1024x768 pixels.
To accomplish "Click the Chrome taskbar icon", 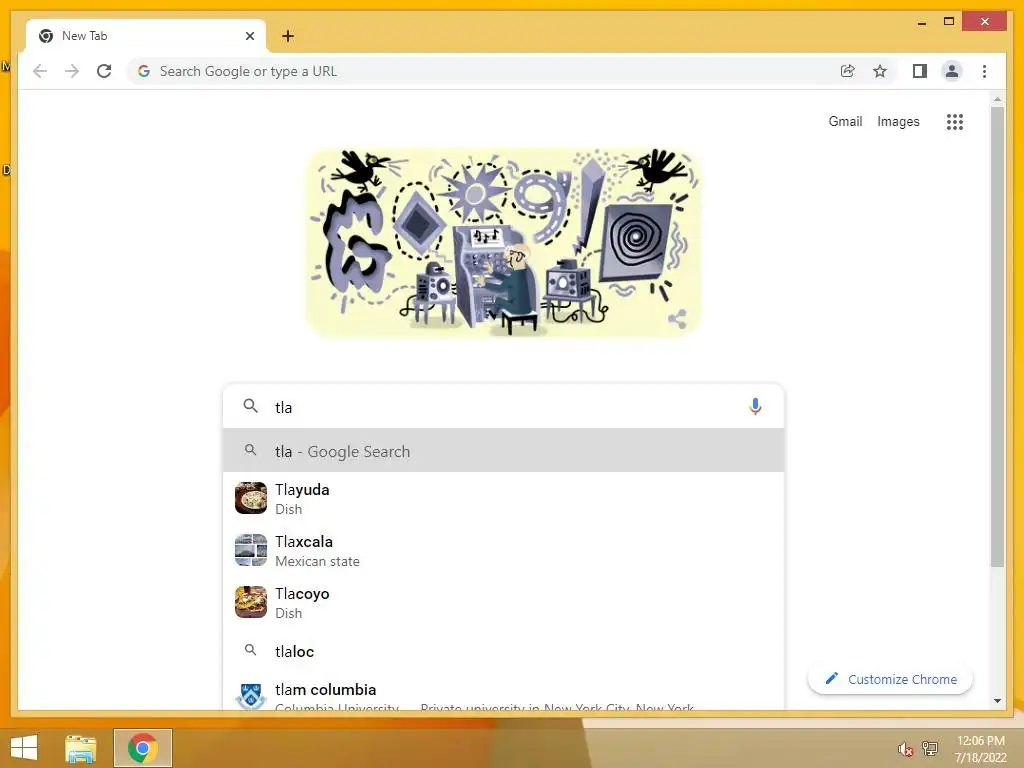I will [142, 748].
